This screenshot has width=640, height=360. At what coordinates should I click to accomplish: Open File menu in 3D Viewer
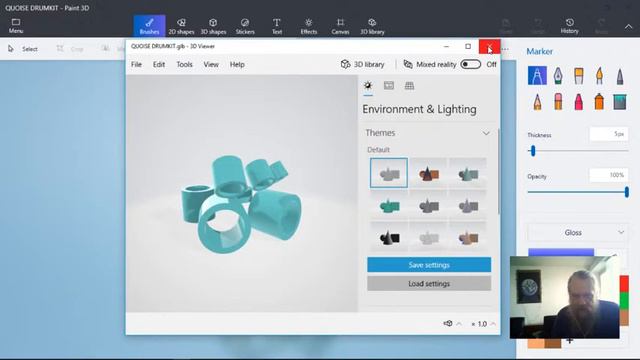tap(136, 64)
